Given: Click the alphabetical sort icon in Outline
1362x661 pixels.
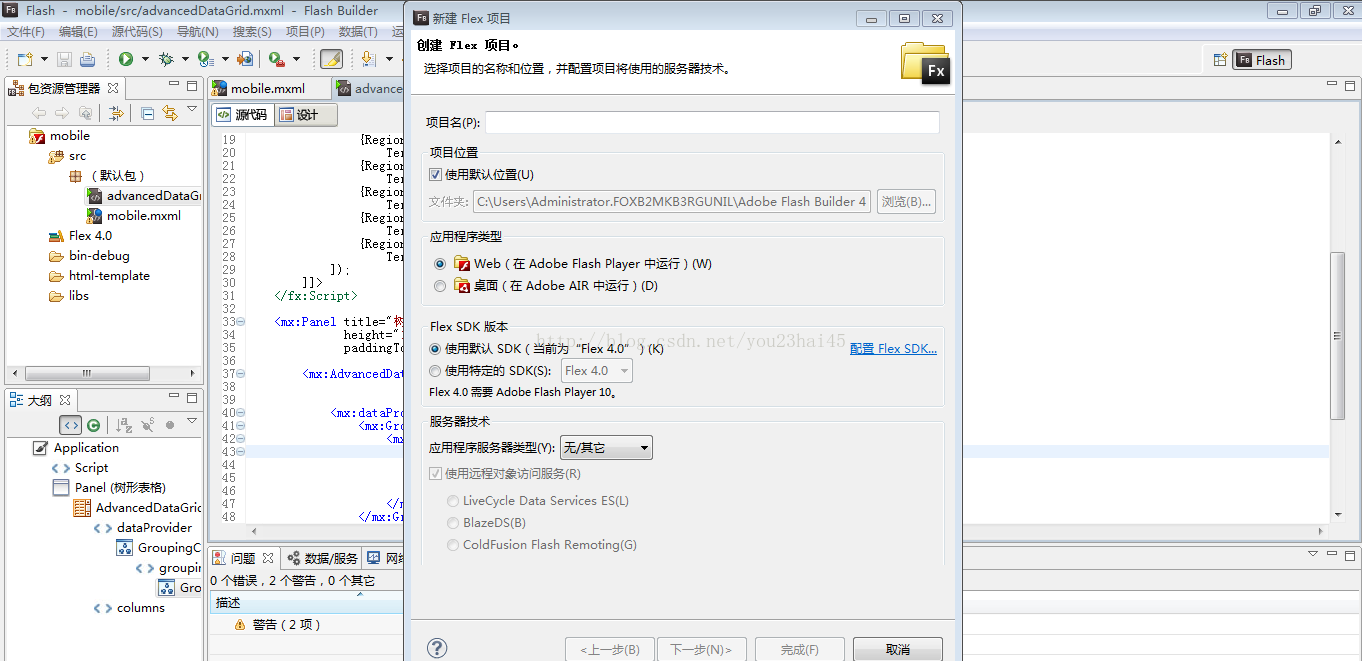Looking at the screenshot, I should tap(125, 425).
